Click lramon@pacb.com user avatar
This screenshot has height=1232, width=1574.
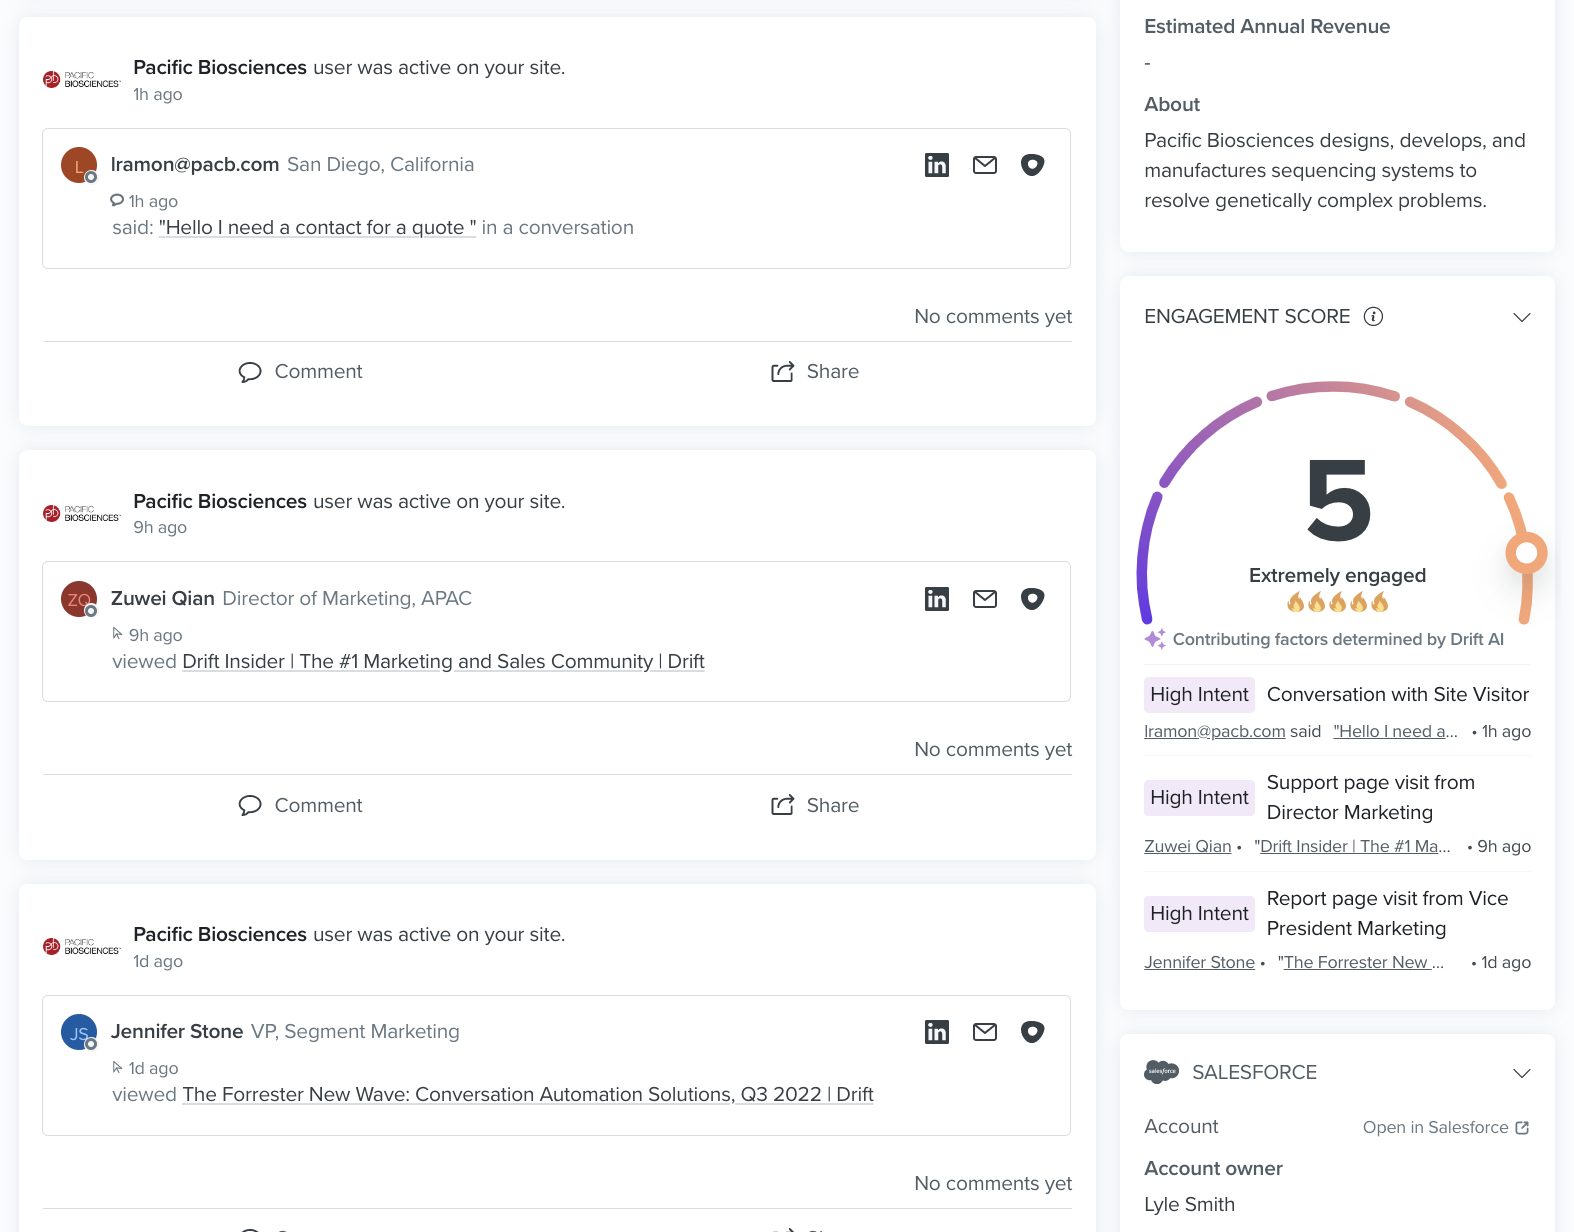tap(79, 165)
